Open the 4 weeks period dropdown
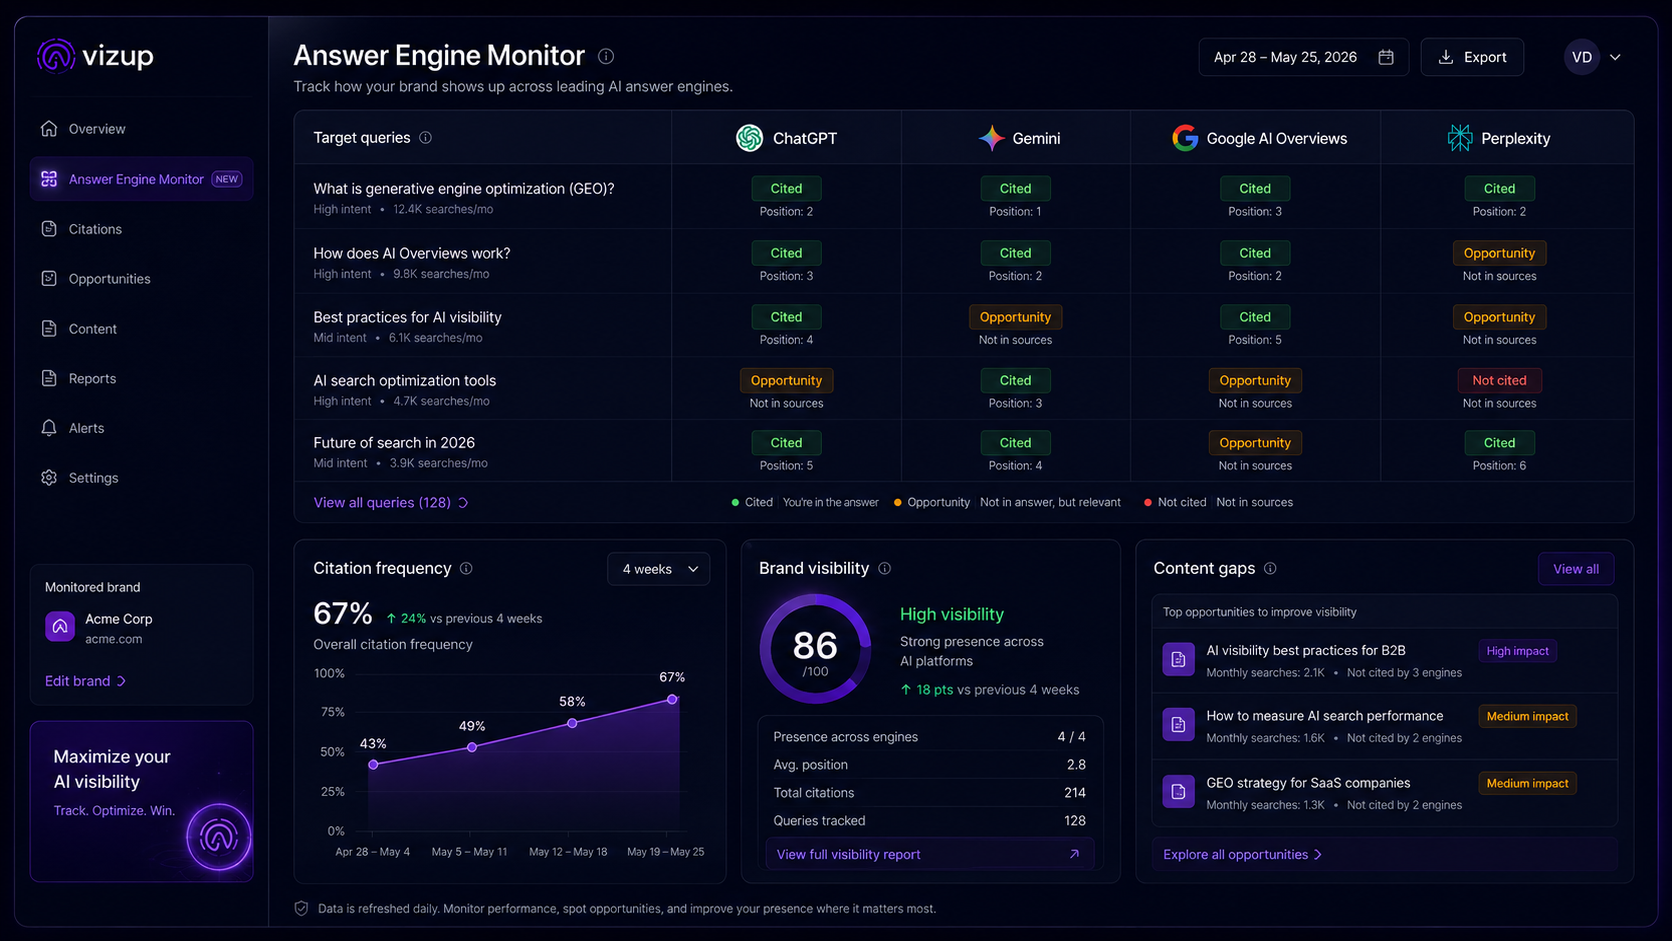1672x941 pixels. click(x=659, y=569)
